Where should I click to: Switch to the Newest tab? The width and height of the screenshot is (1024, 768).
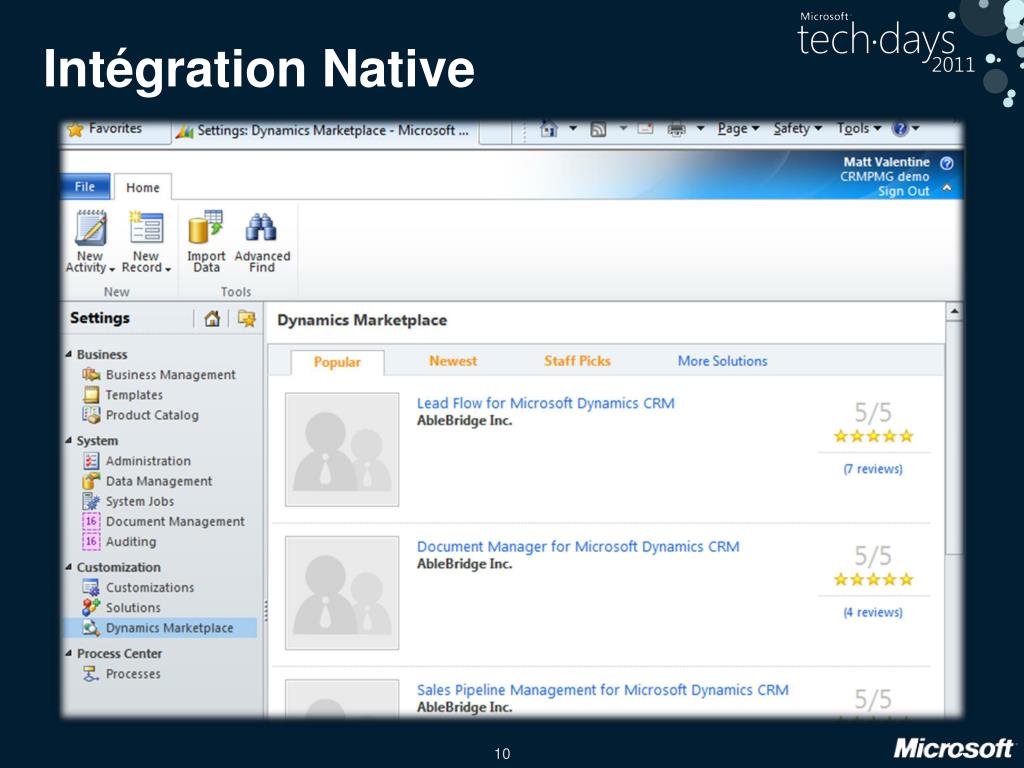pos(453,361)
